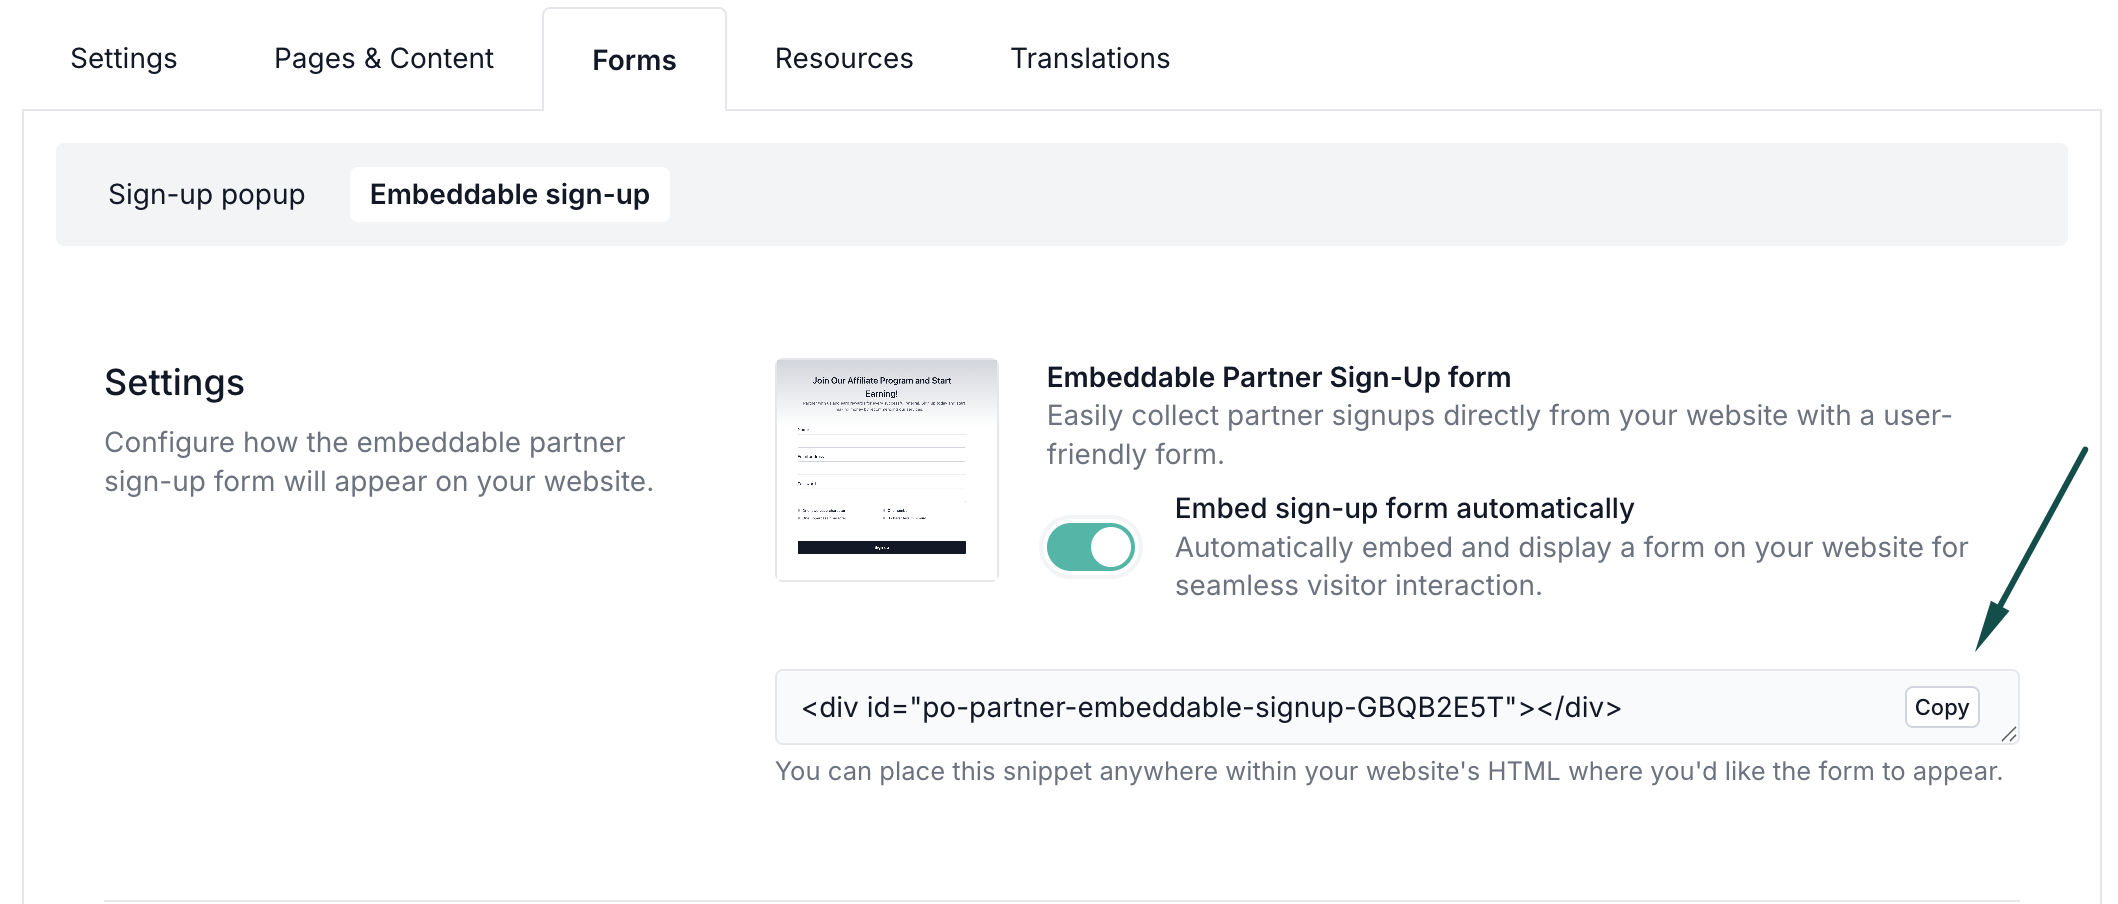The height and width of the screenshot is (904, 2118).
Task: Disable the embed sign-up form automatically toggle
Action: pos(1090,547)
